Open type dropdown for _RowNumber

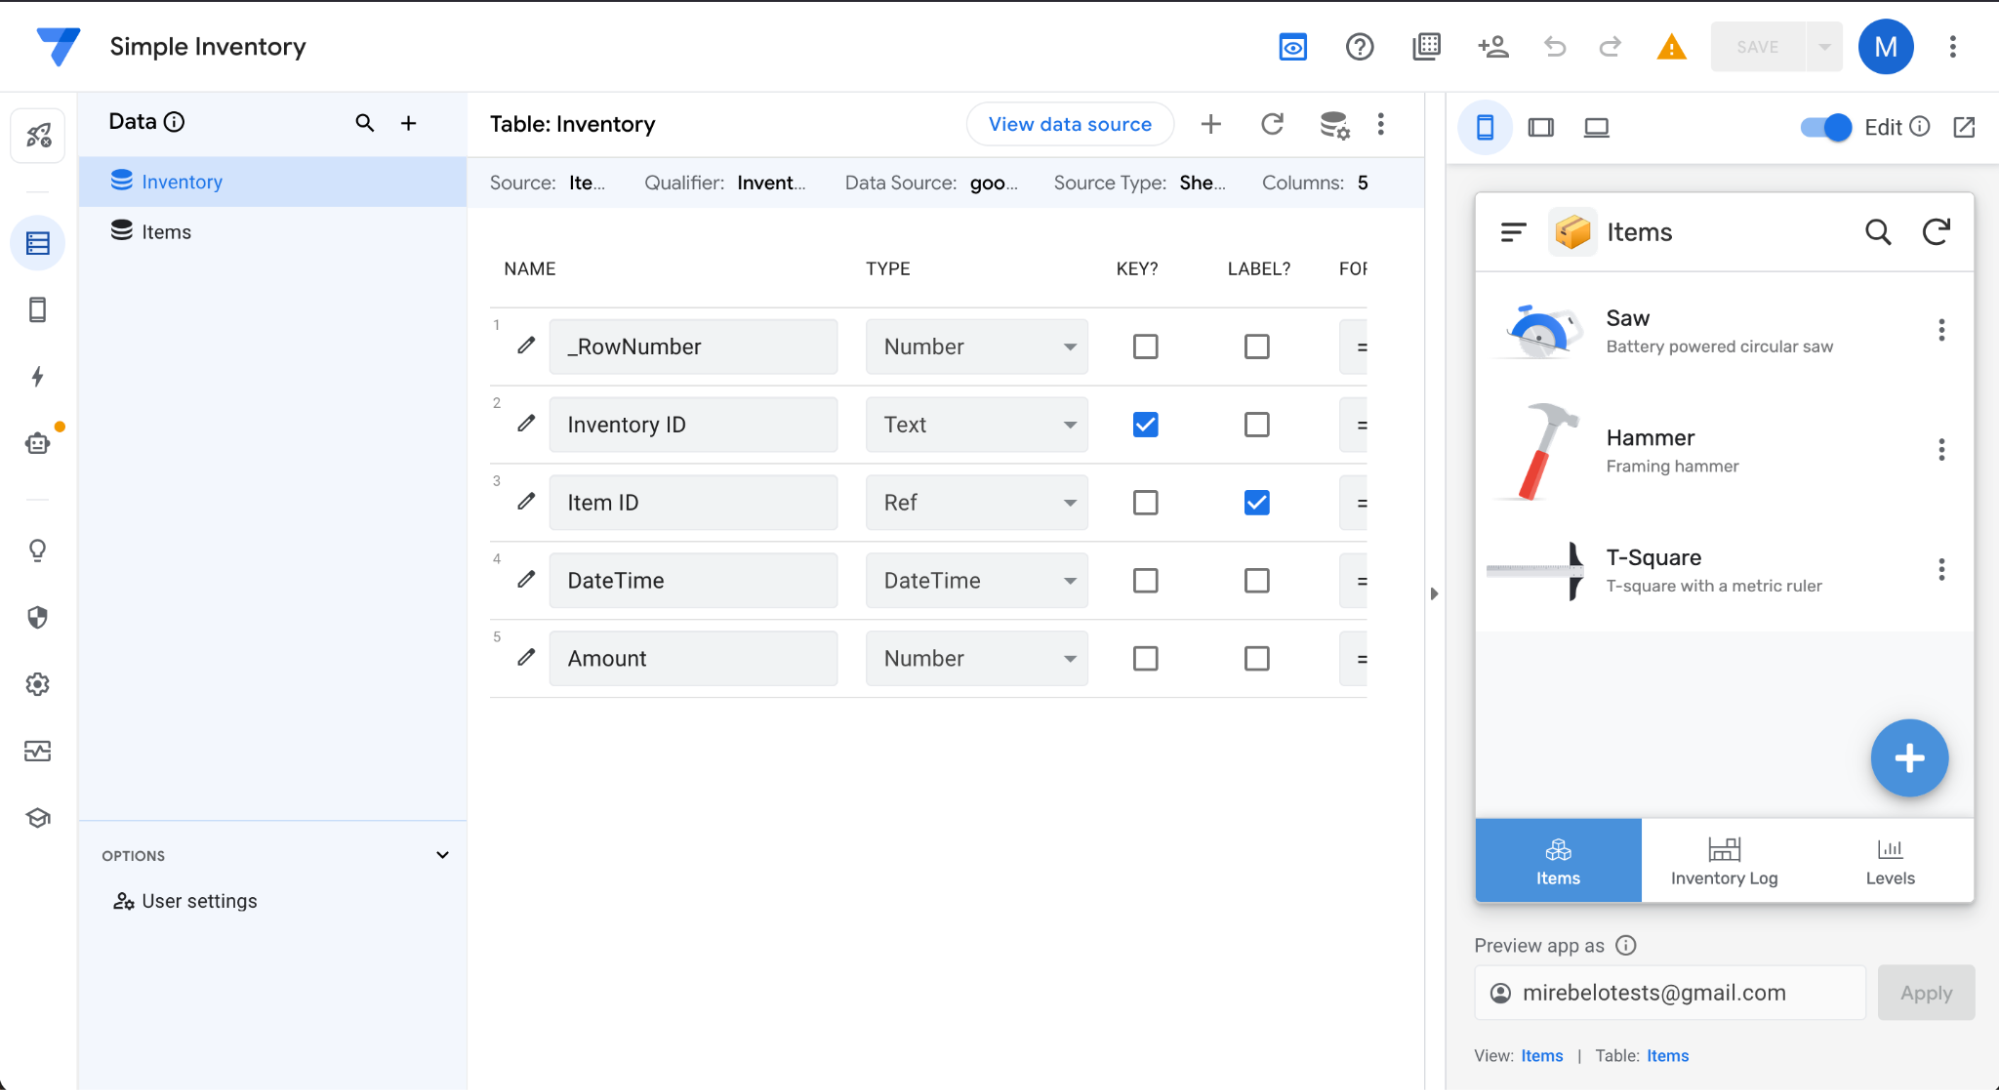point(976,346)
